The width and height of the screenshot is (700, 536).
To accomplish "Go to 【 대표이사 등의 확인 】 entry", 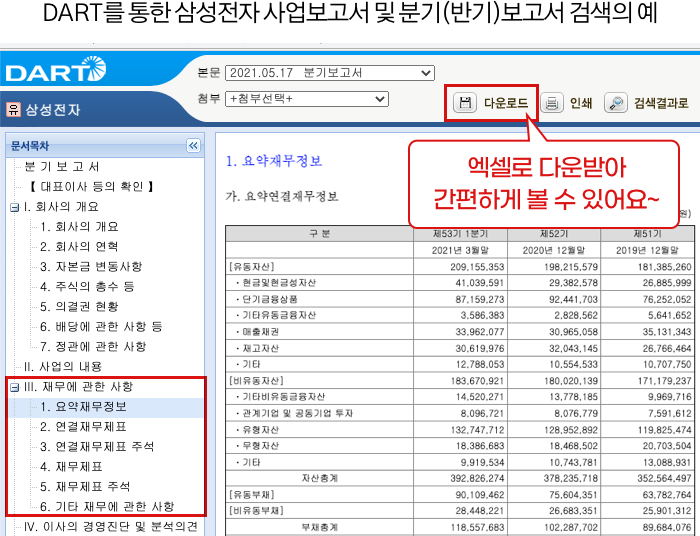I will point(91,186).
